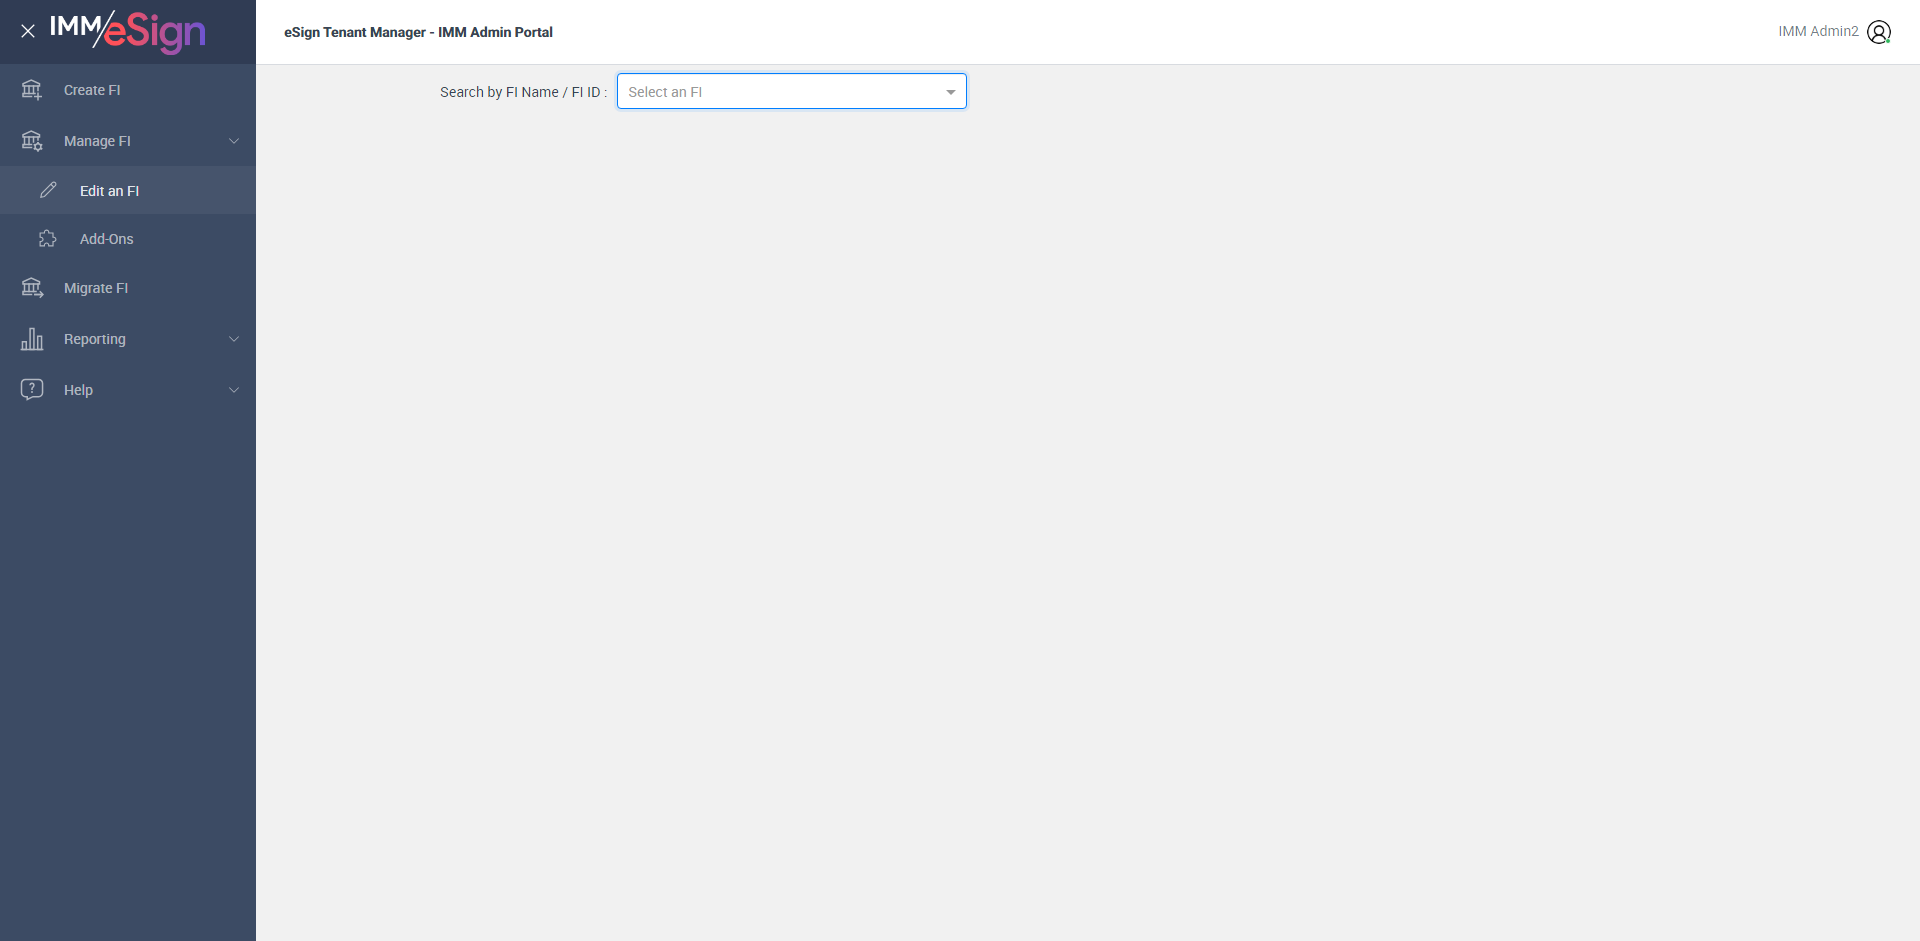Click the IMM Admin2 username
This screenshot has height=941, width=1920.
tap(1818, 31)
